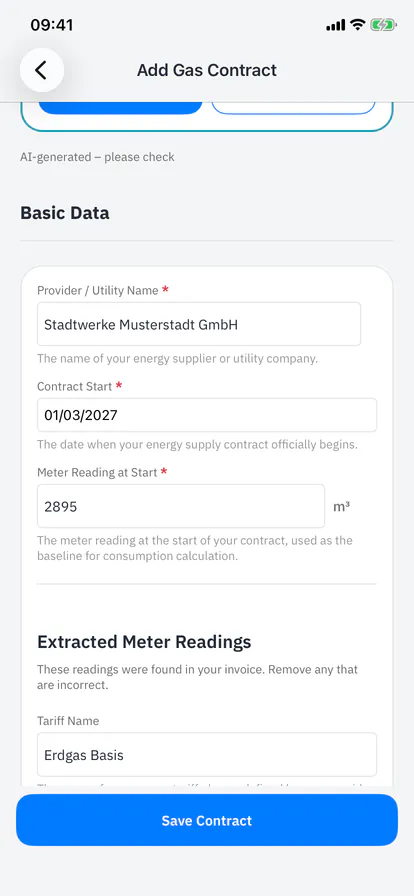The height and width of the screenshot is (896, 414).
Task: Tap the AI-generated please check notice
Action: pyautogui.click(x=97, y=157)
